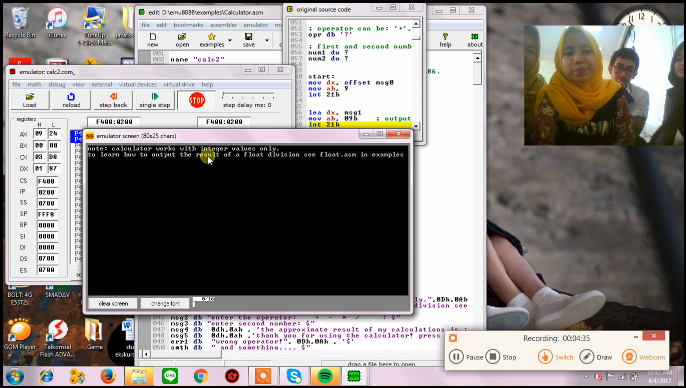Open the virtual drive menu

(x=179, y=84)
